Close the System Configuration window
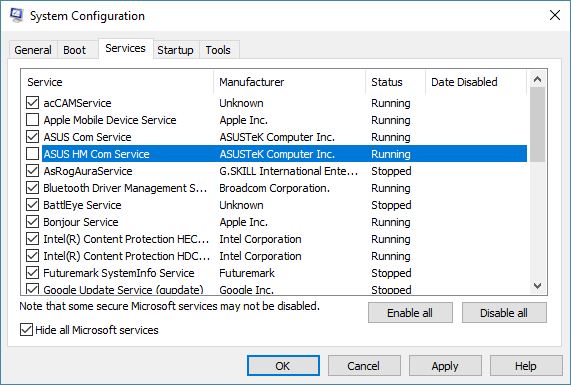Image resolution: width=571 pixels, height=385 pixels. click(x=555, y=15)
